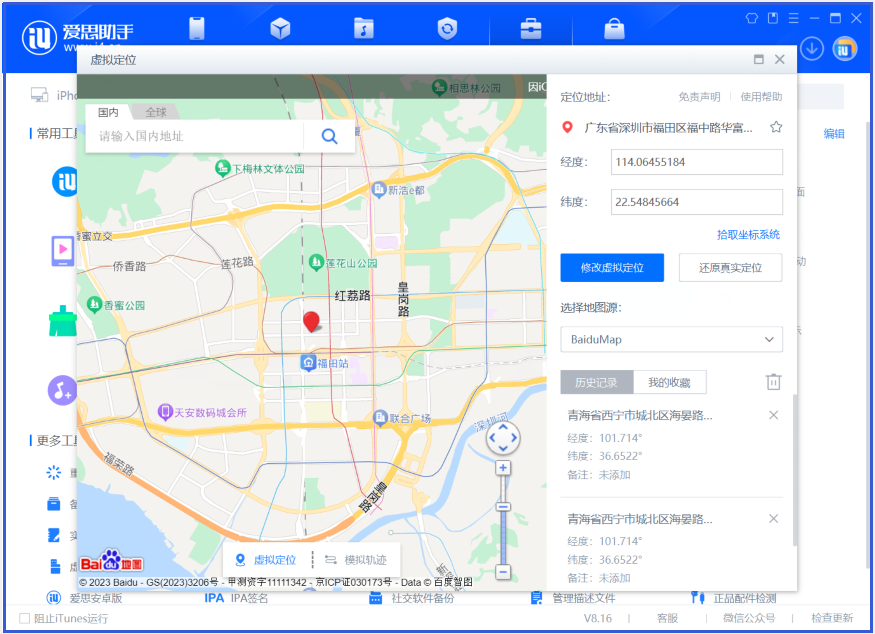Zoom in the map with plus button
Screen dimensions: 875x634
[503, 468]
